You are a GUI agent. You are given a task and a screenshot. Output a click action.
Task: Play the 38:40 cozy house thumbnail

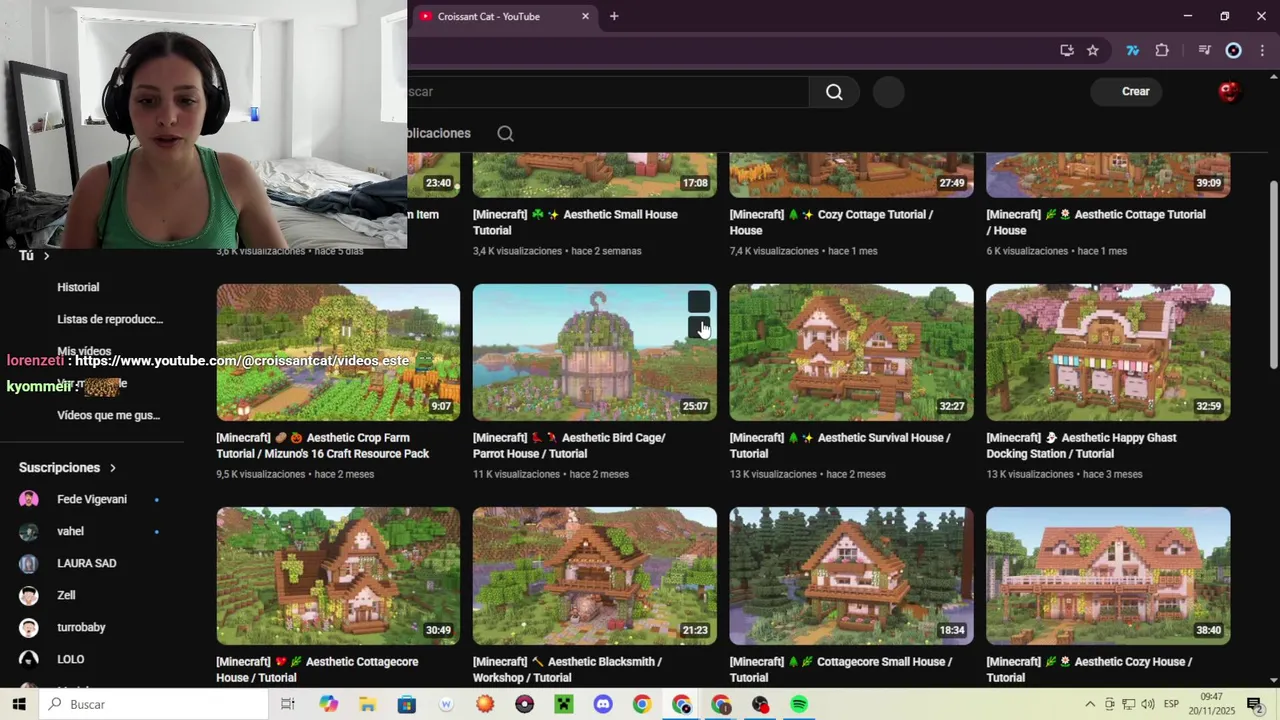pos(1108,576)
